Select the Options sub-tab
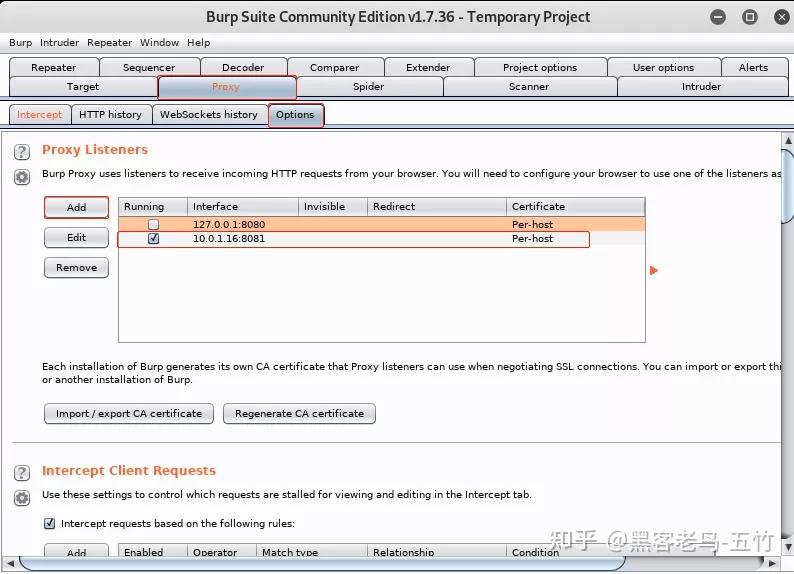This screenshot has width=794, height=574. [x=295, y=115]
